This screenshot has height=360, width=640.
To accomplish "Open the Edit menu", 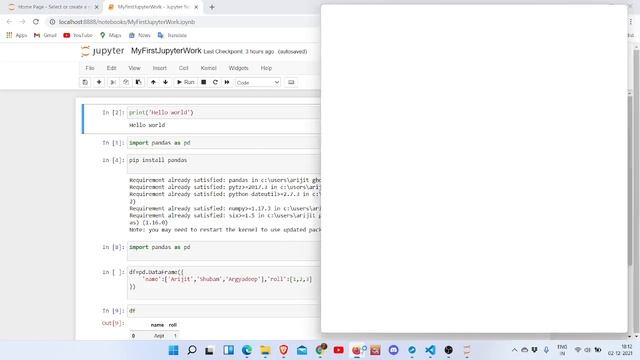I will [x=111, y=68].
